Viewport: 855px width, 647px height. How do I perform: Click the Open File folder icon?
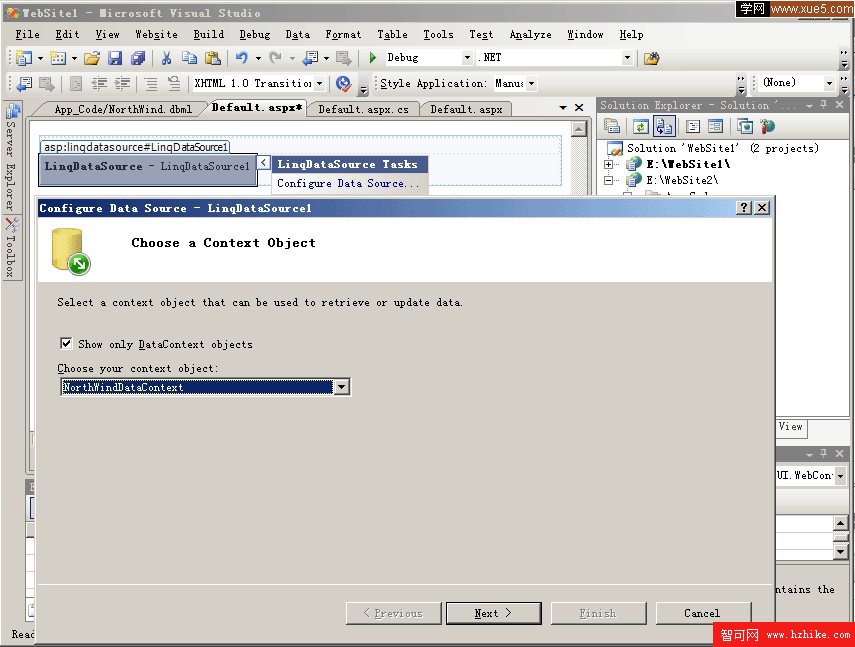pyautogui.click(x=92, y=58)
